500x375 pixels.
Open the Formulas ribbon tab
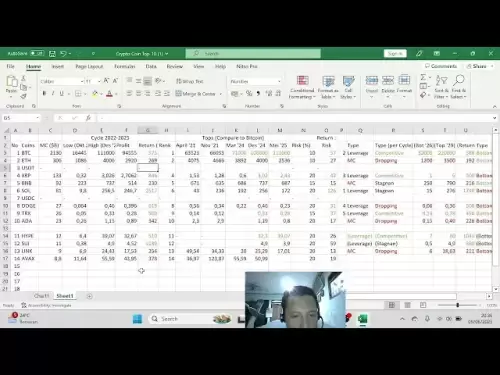125,66
